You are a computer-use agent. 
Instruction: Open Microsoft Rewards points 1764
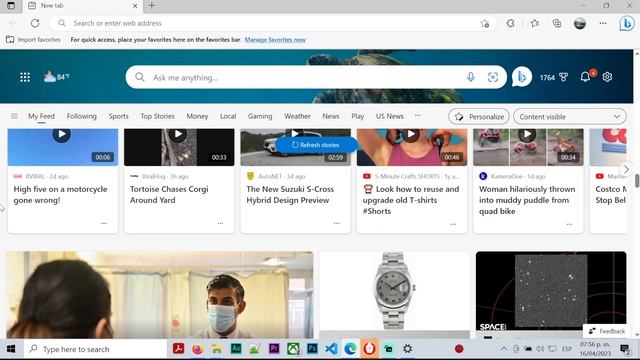[x=553, y=77]
